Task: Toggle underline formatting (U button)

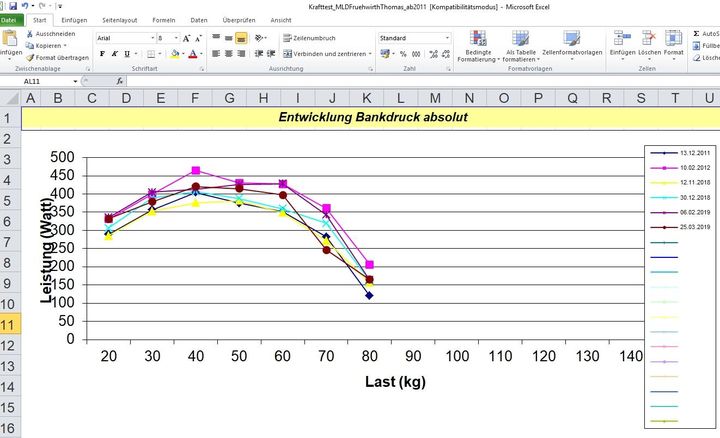Action: 128,54
